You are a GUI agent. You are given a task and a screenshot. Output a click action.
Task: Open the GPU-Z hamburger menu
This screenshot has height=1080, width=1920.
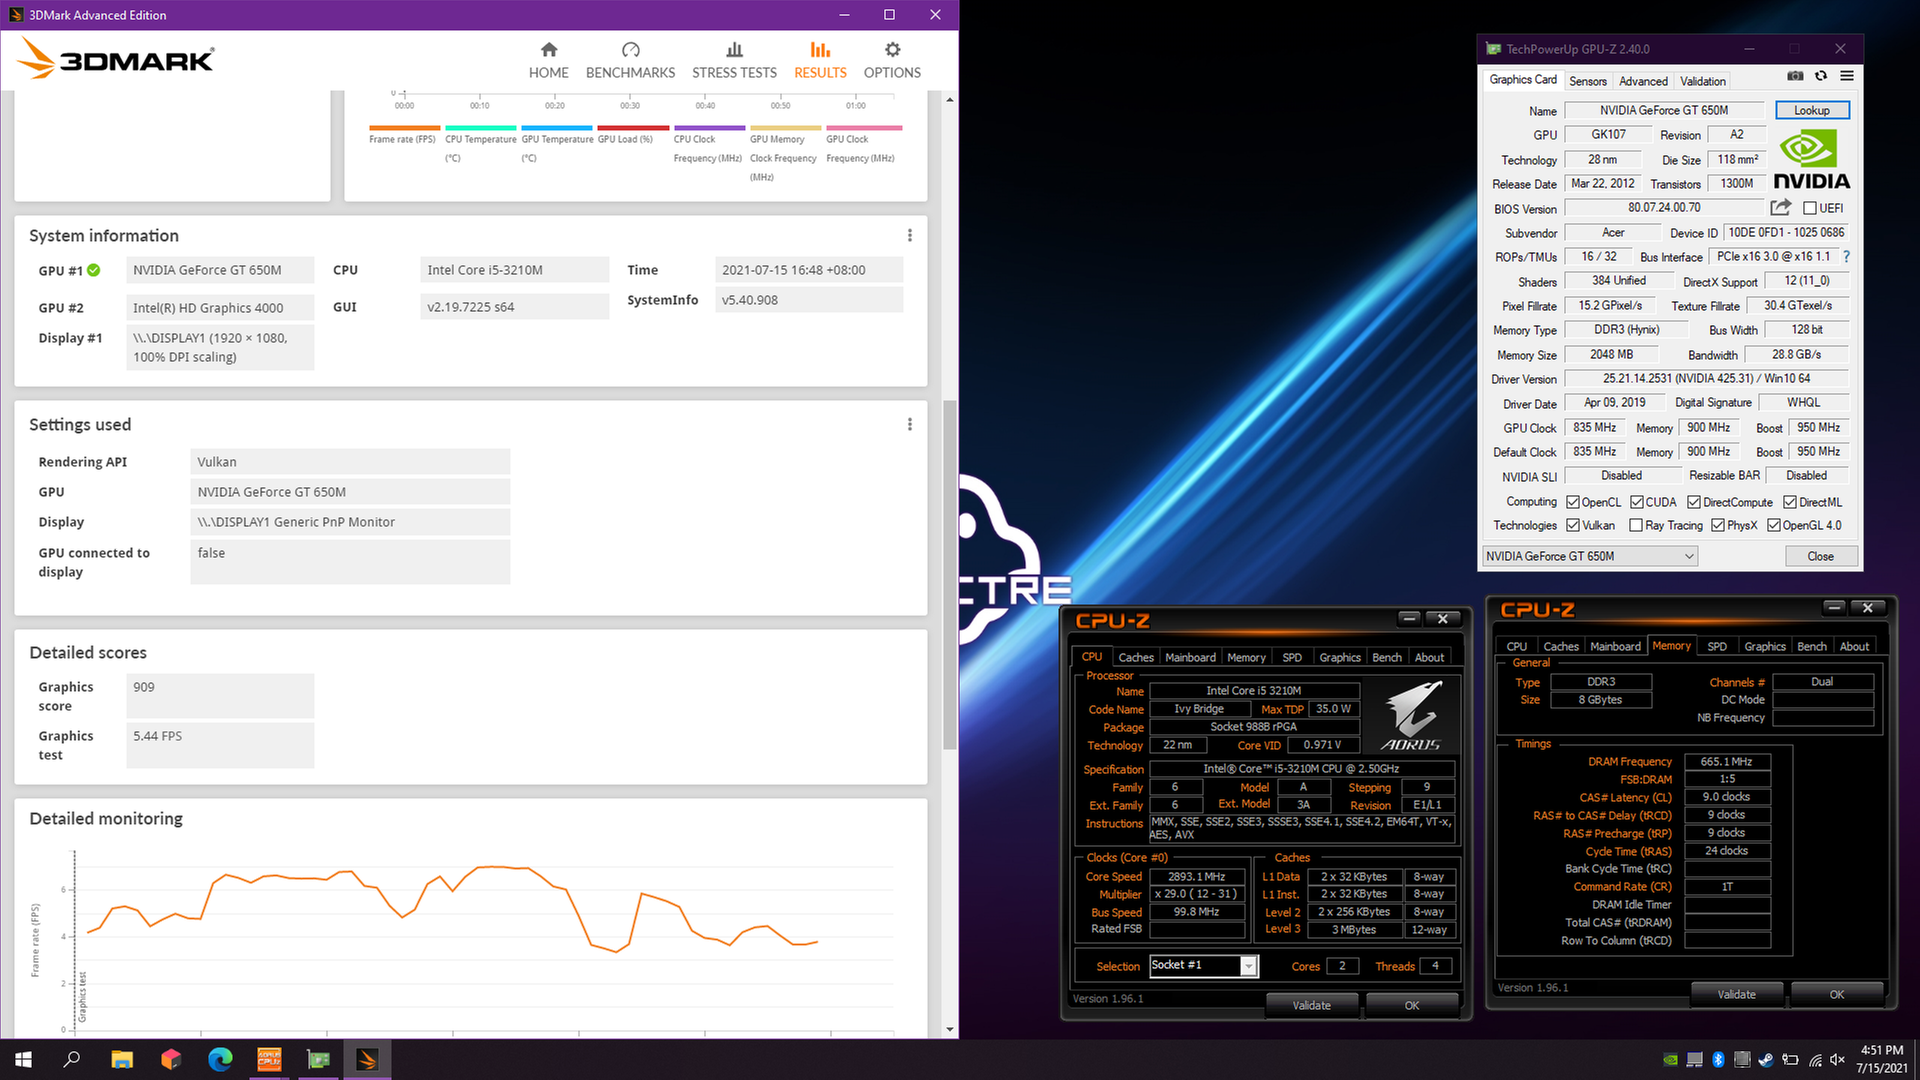(x=1847, y=76)
